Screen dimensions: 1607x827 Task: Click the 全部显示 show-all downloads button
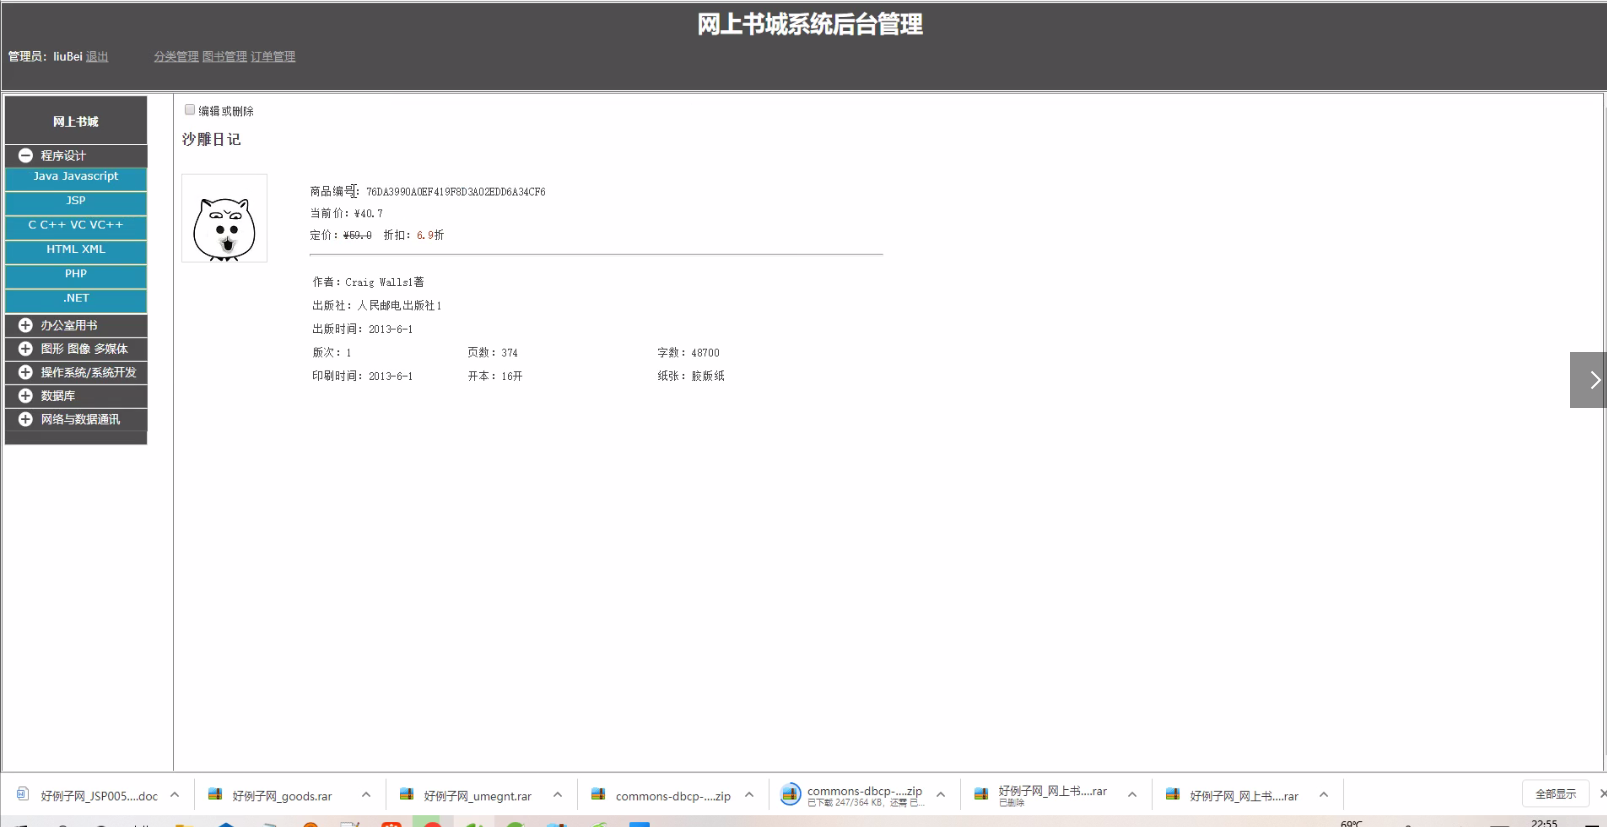tap(1555, 794)
